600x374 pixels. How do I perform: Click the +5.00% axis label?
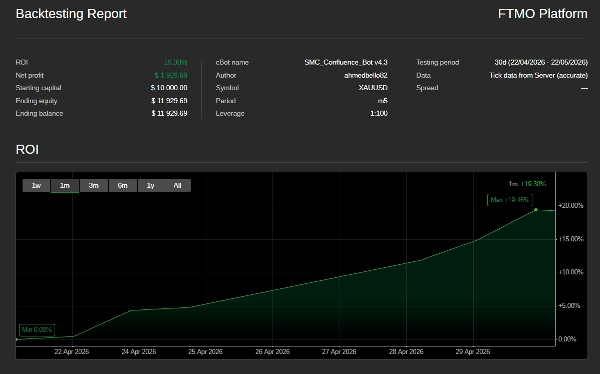[569, 305]
